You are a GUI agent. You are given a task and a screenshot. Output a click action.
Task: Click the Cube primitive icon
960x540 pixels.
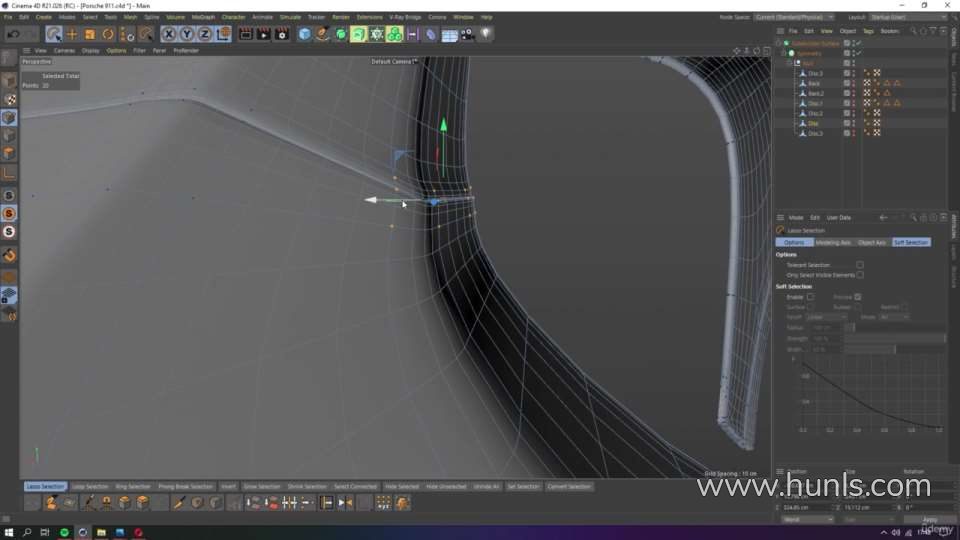(x=304, y=34)
